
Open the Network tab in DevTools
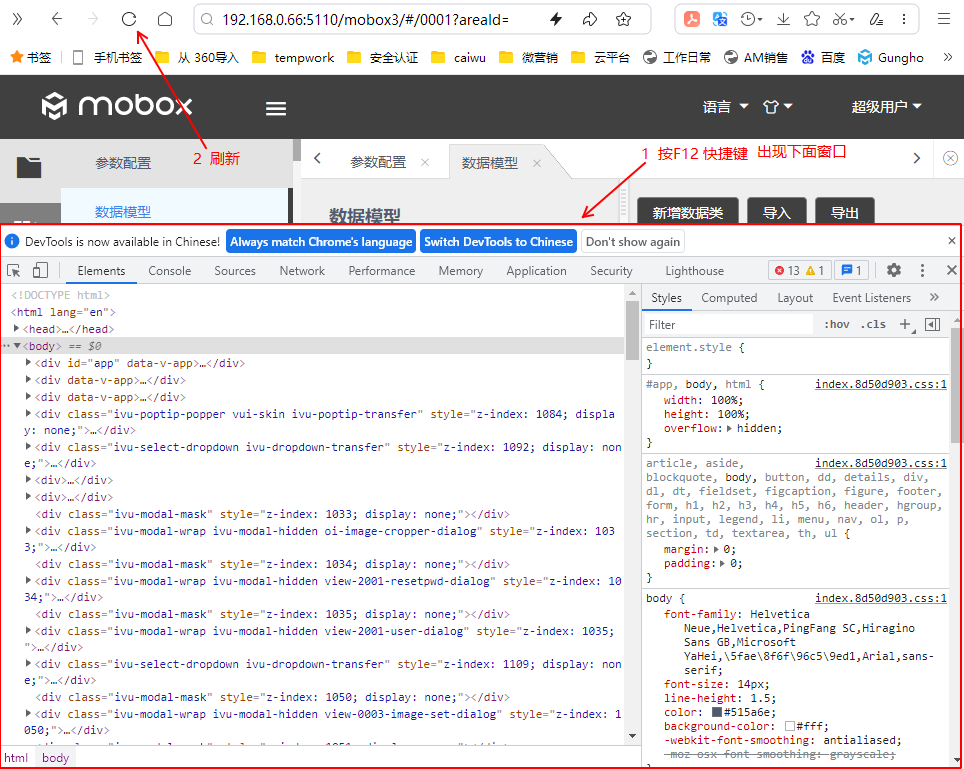(x=302, y=271)
